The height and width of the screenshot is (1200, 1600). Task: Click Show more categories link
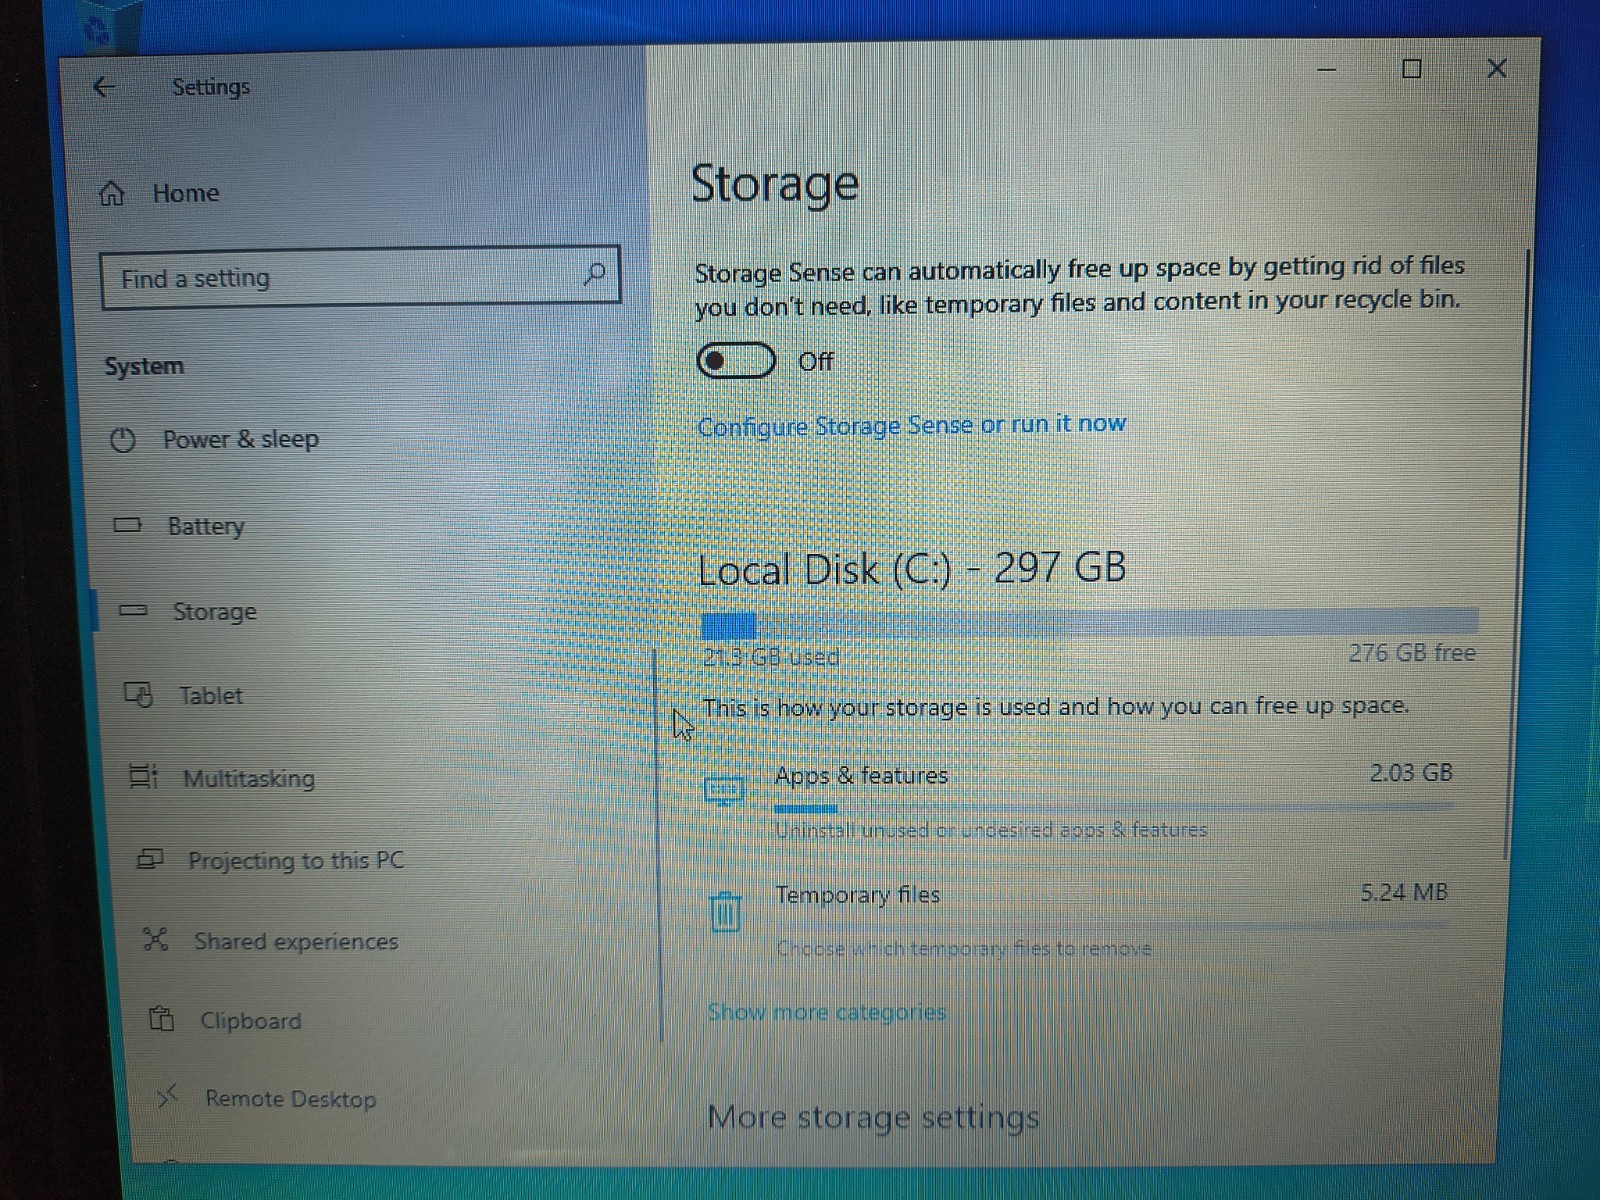coord(827,1012)
